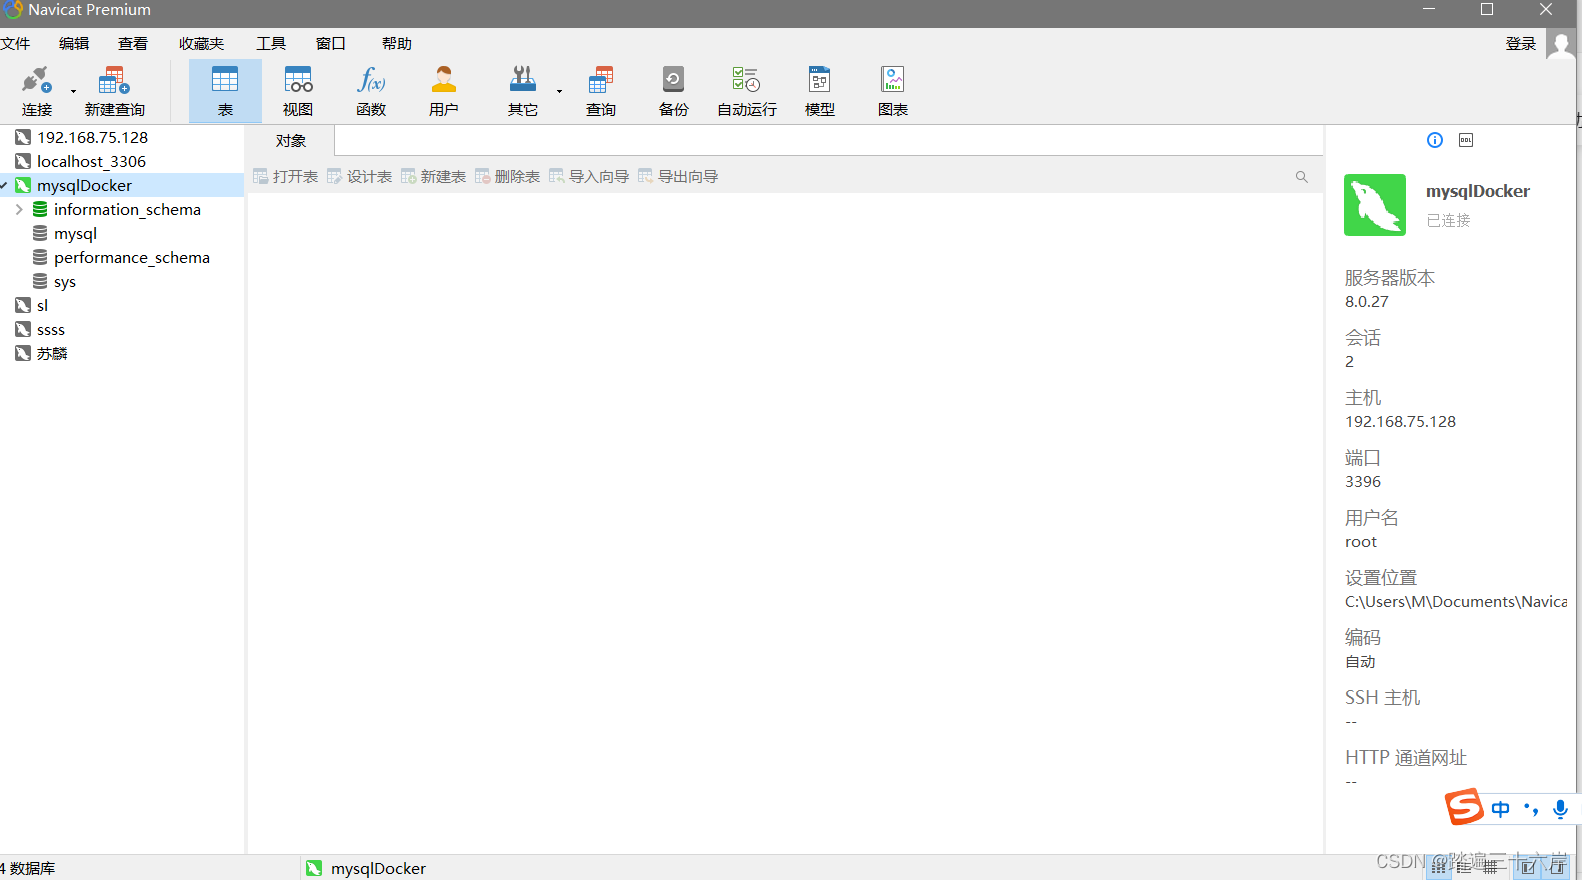Select the 模型 (Model) toolbar icon
Viewport: 1582px width, 880px height.
tap(820, 91)
